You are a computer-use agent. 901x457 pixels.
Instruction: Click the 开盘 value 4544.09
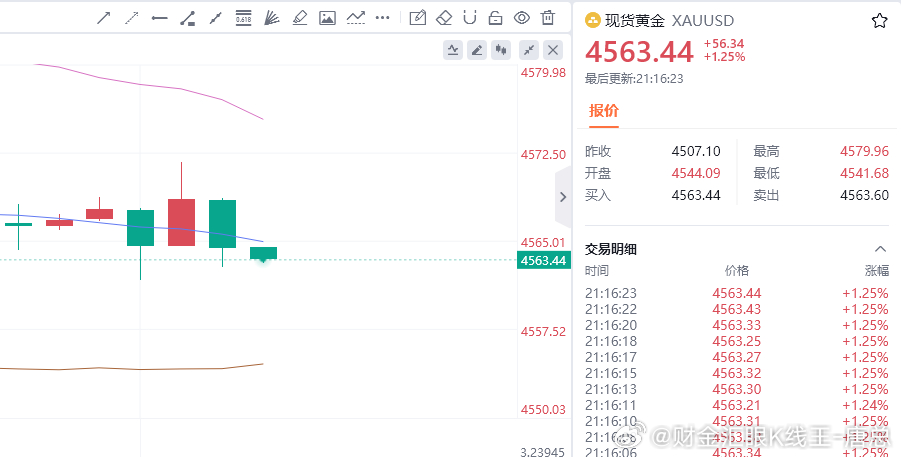pyautogui.click(x=696, y=173)
